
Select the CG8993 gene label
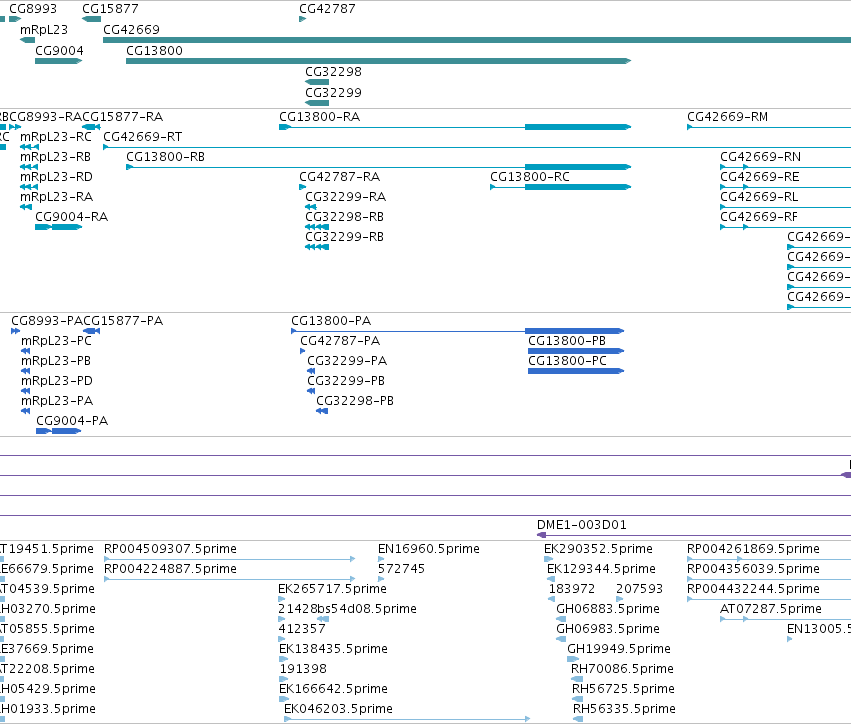click(33, 9)
